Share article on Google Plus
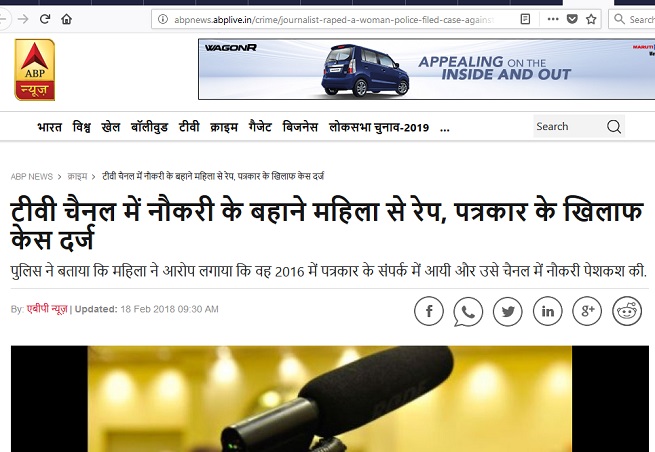This screenshot has height=452, width=655. pyautogui.click(x=587, y=311)
